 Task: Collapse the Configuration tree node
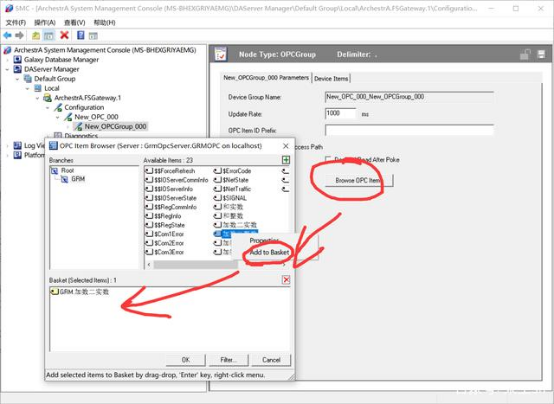48,107
